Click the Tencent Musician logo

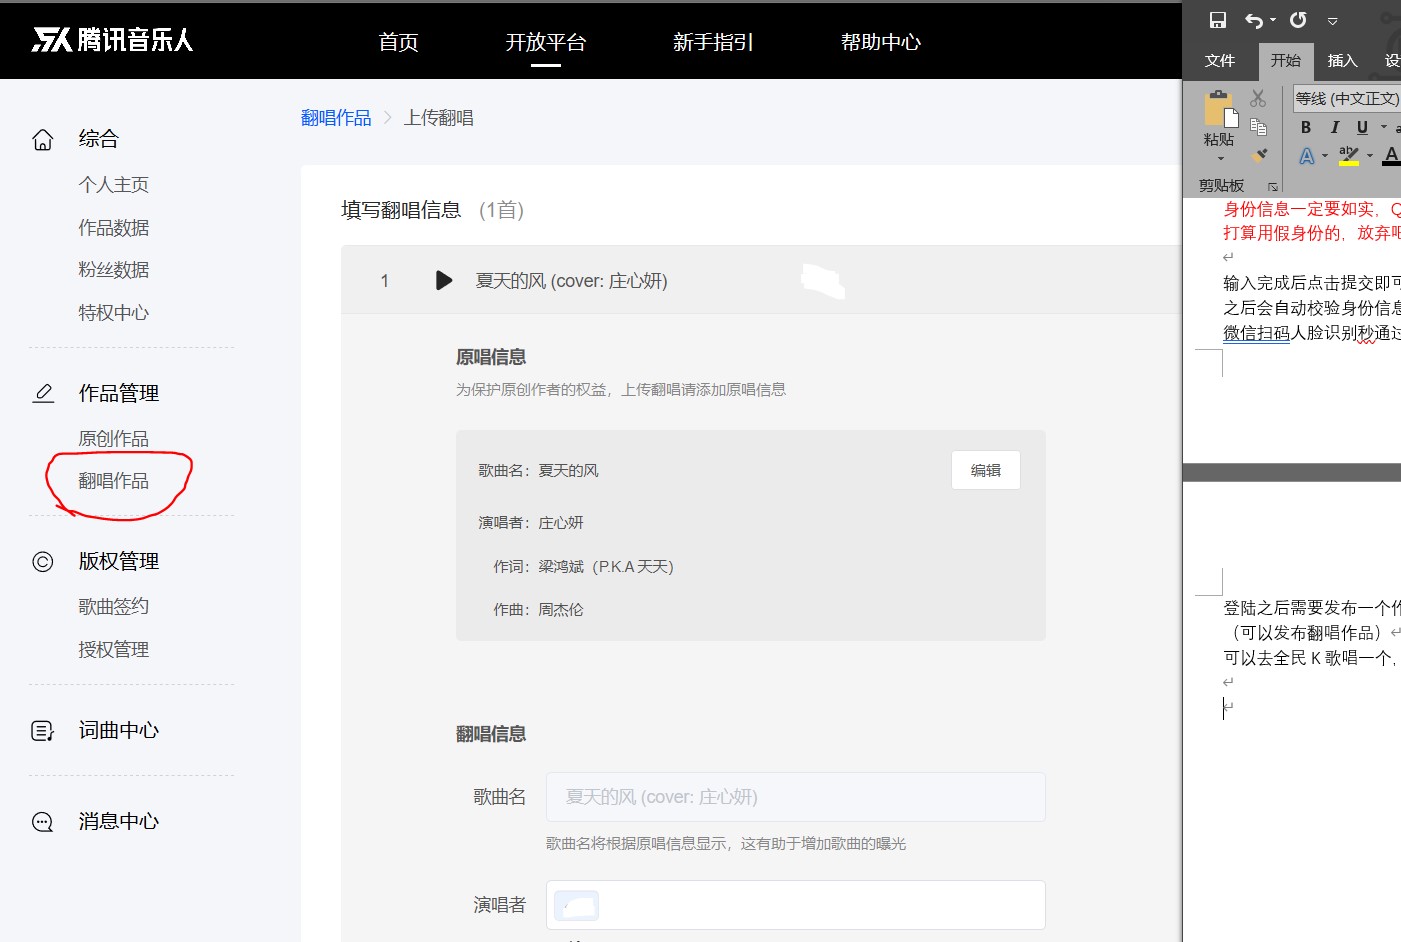[112, 40]
